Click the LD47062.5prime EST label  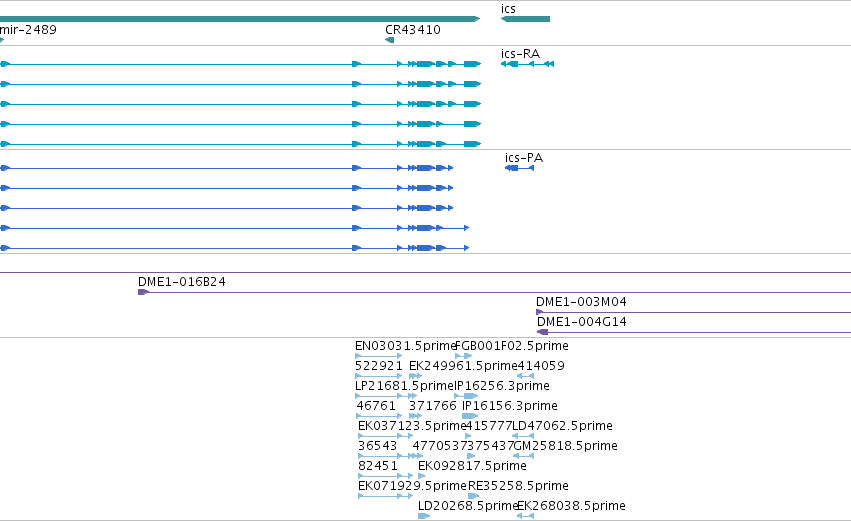[x=562, y=426]
